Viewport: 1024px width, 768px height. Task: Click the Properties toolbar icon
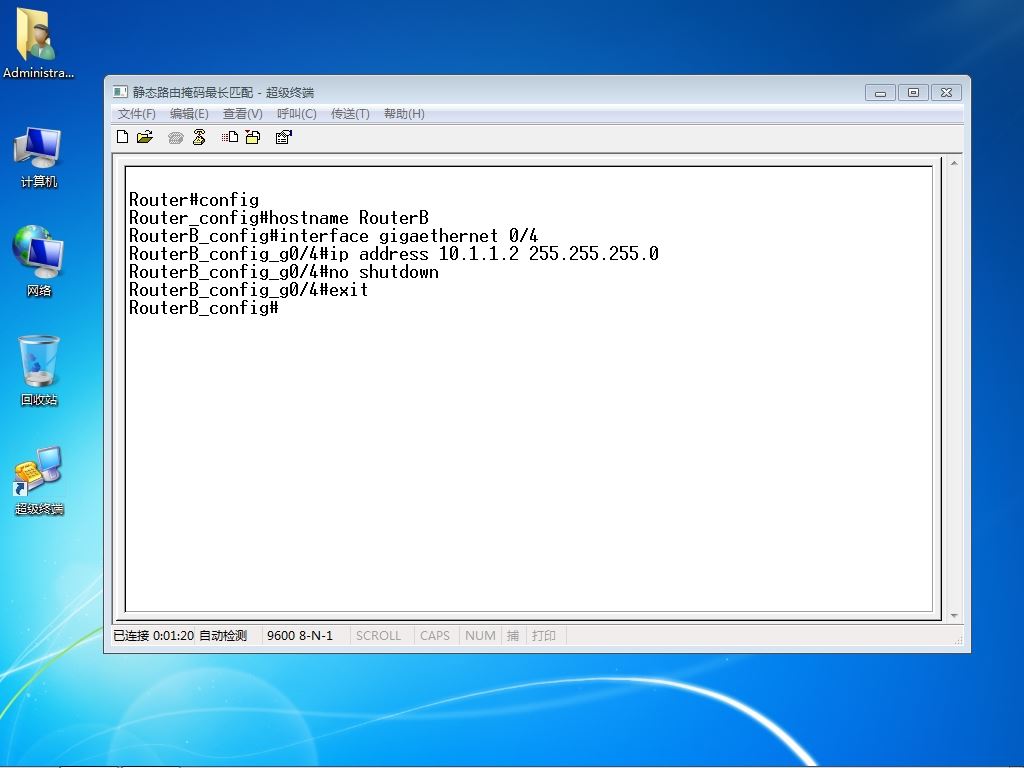pyautogui.click(x=283, y=136)
